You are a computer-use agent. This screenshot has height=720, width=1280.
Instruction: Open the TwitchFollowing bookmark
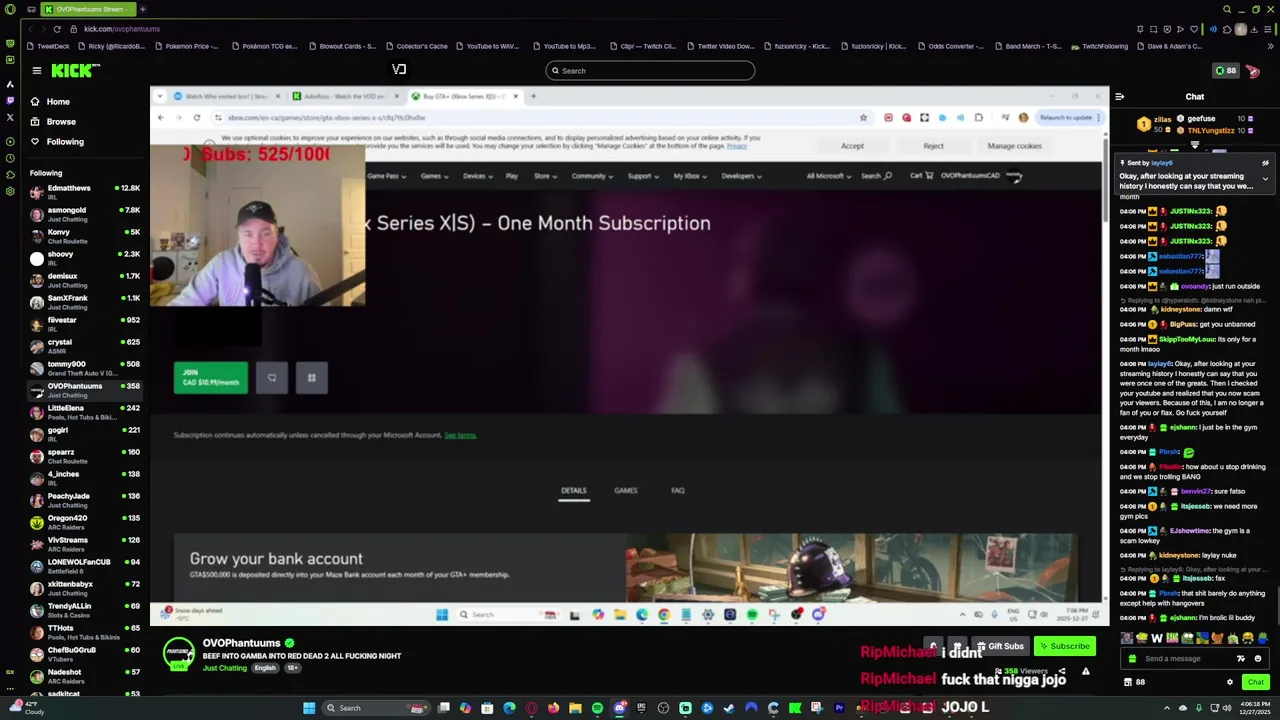[x=1099, y=46]
